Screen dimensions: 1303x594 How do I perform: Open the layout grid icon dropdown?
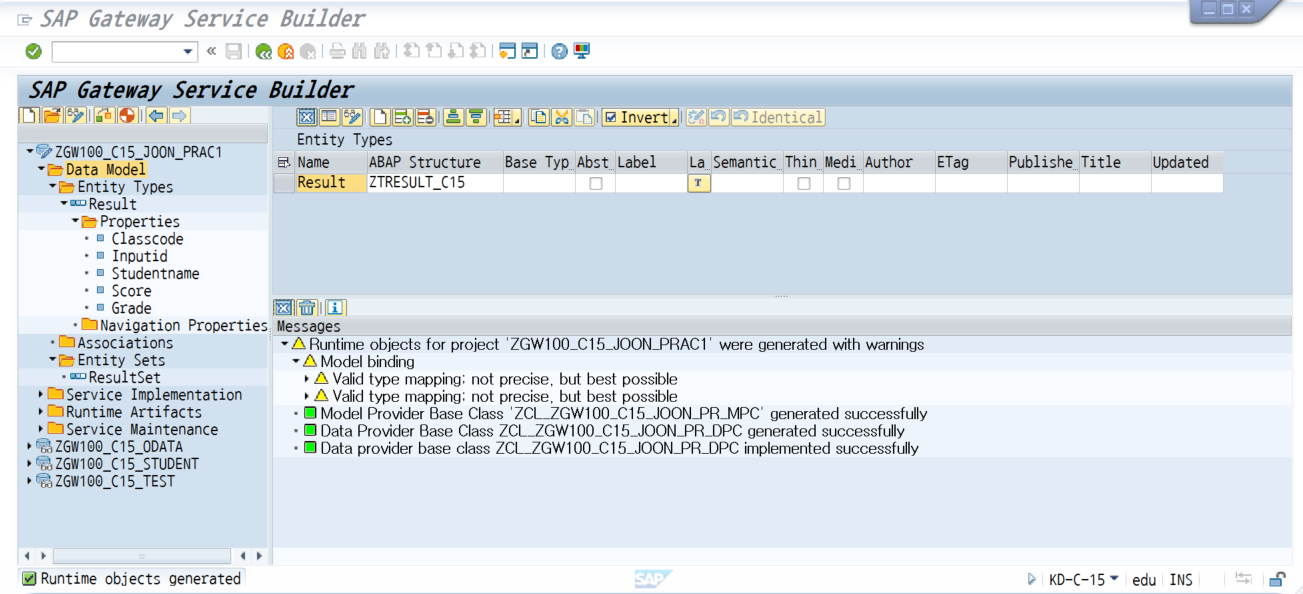pos(508,117)
